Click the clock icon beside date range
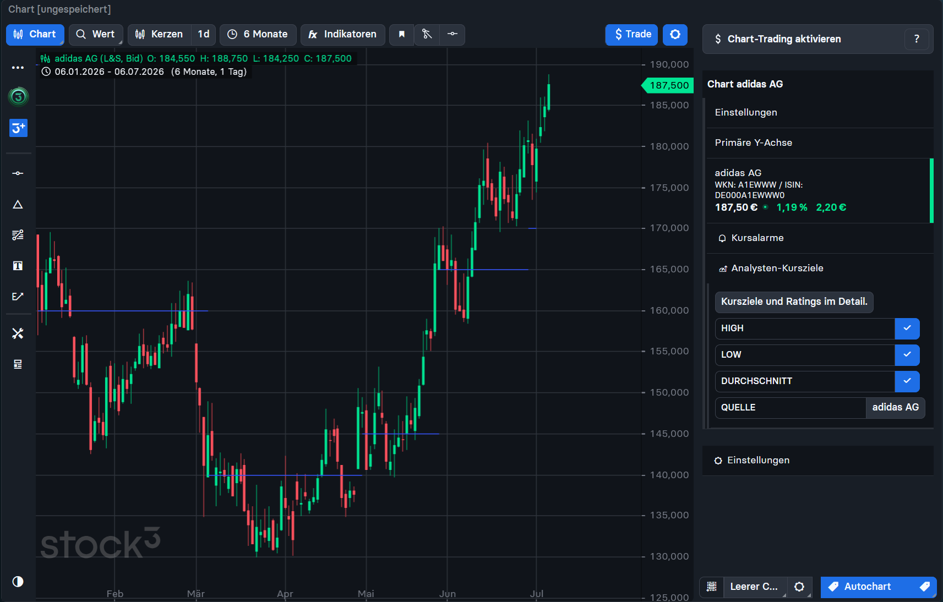 (x=46, y=72)
